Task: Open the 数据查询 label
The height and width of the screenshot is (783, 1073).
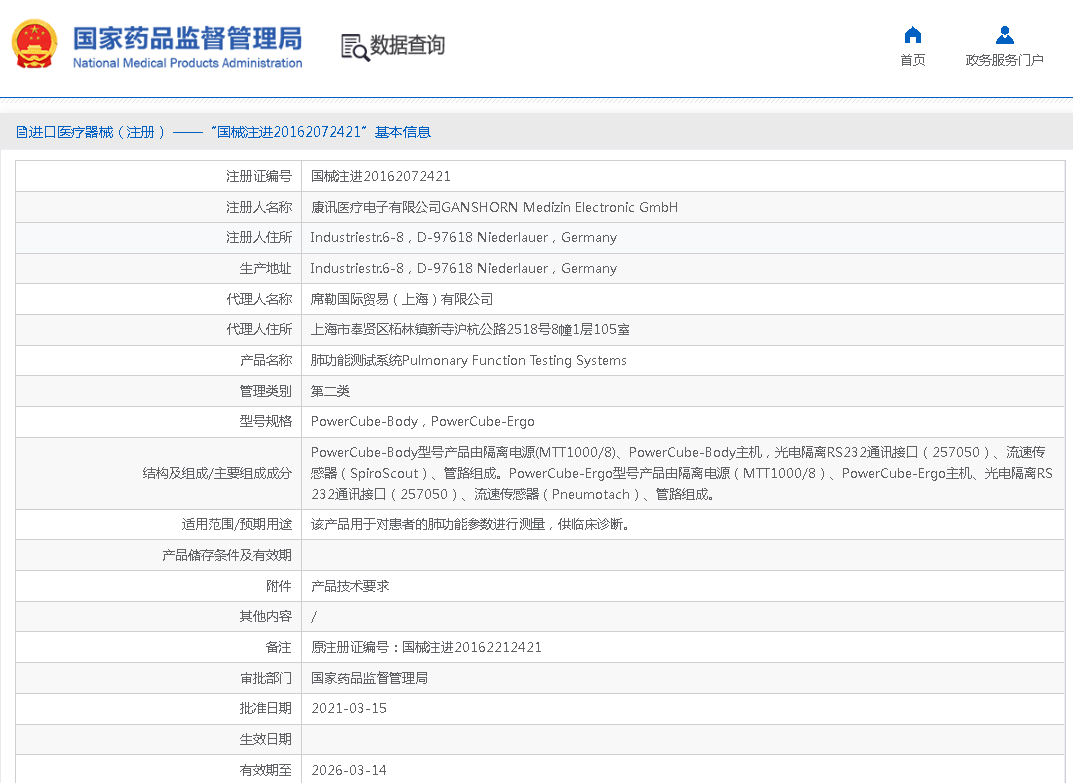Action: pyautogui.click(x=408, y=45)
